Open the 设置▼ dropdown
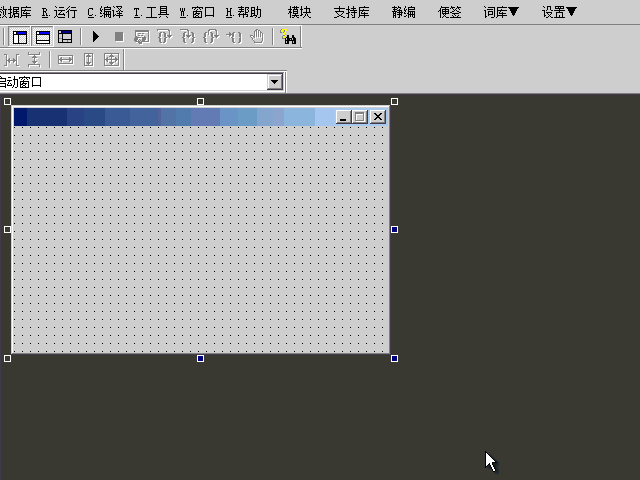640x480 pixels. tap(559, 12)
